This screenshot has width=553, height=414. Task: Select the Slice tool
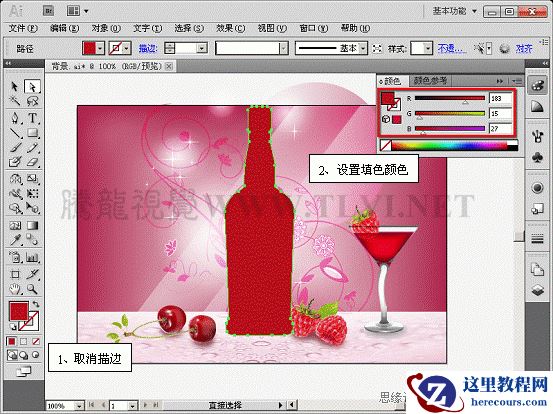[32, 274]
